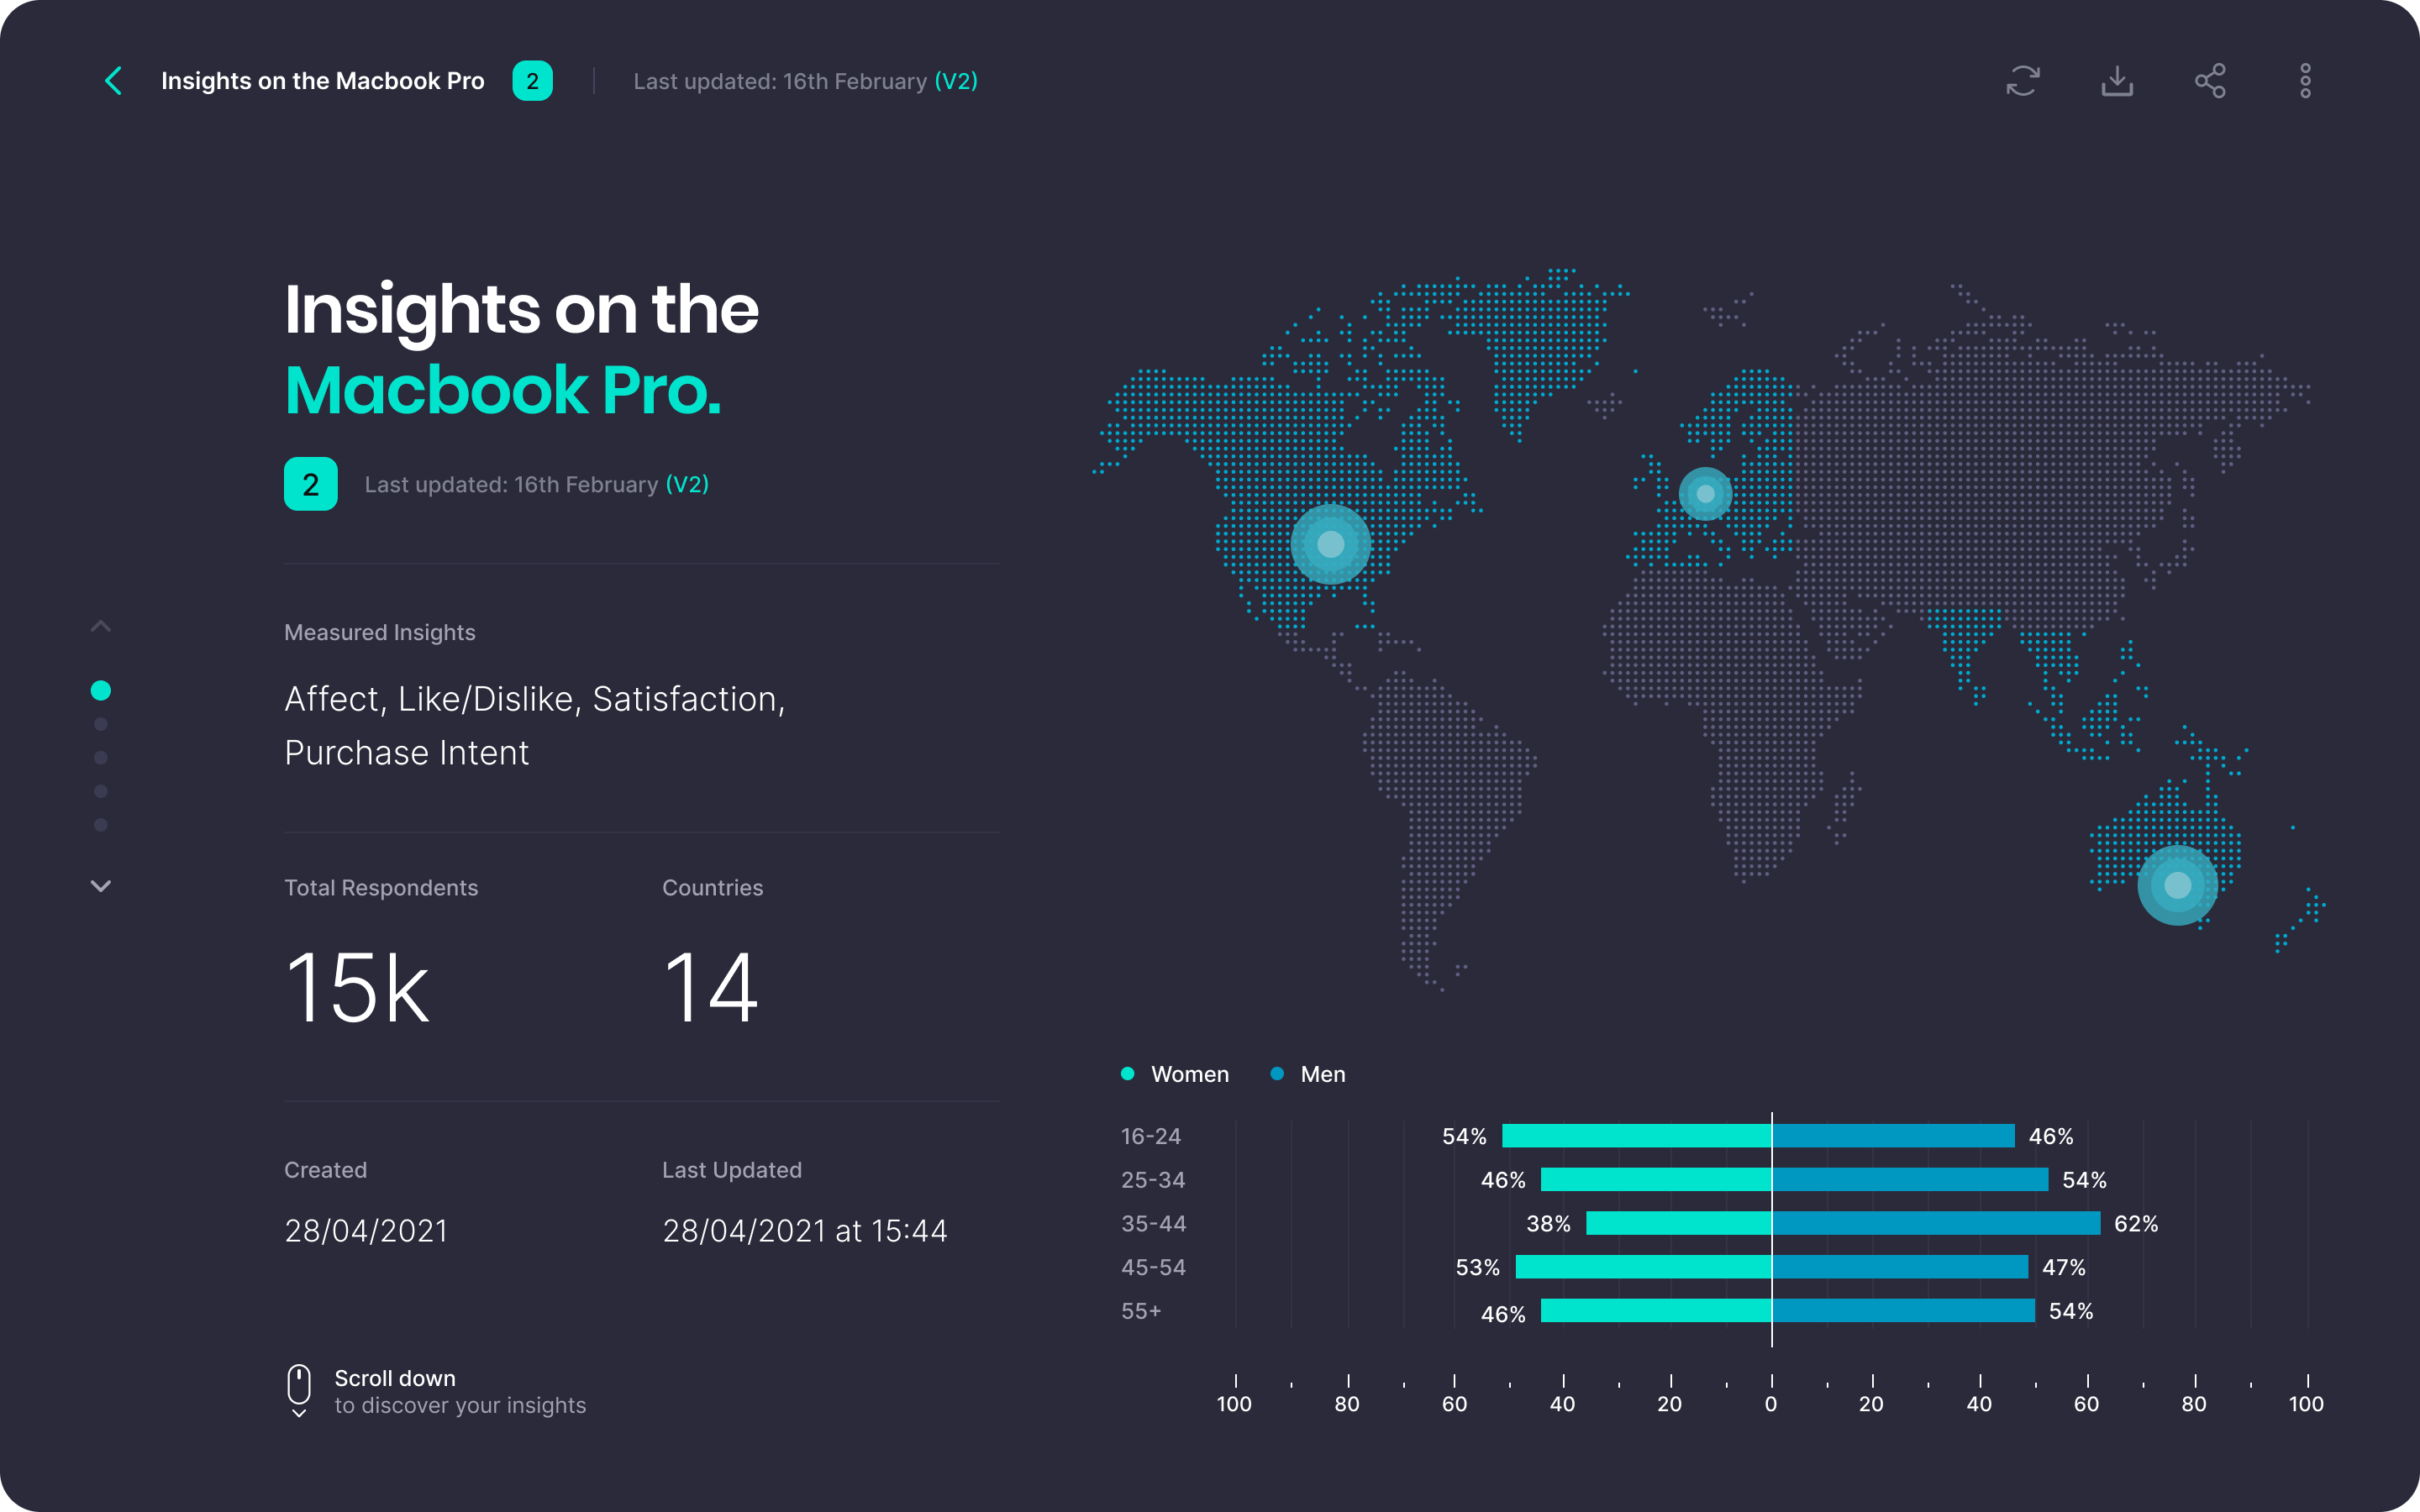Click the 55+ age group label
The height and width of the screenshot is (1512, 2420).
1141,1311
